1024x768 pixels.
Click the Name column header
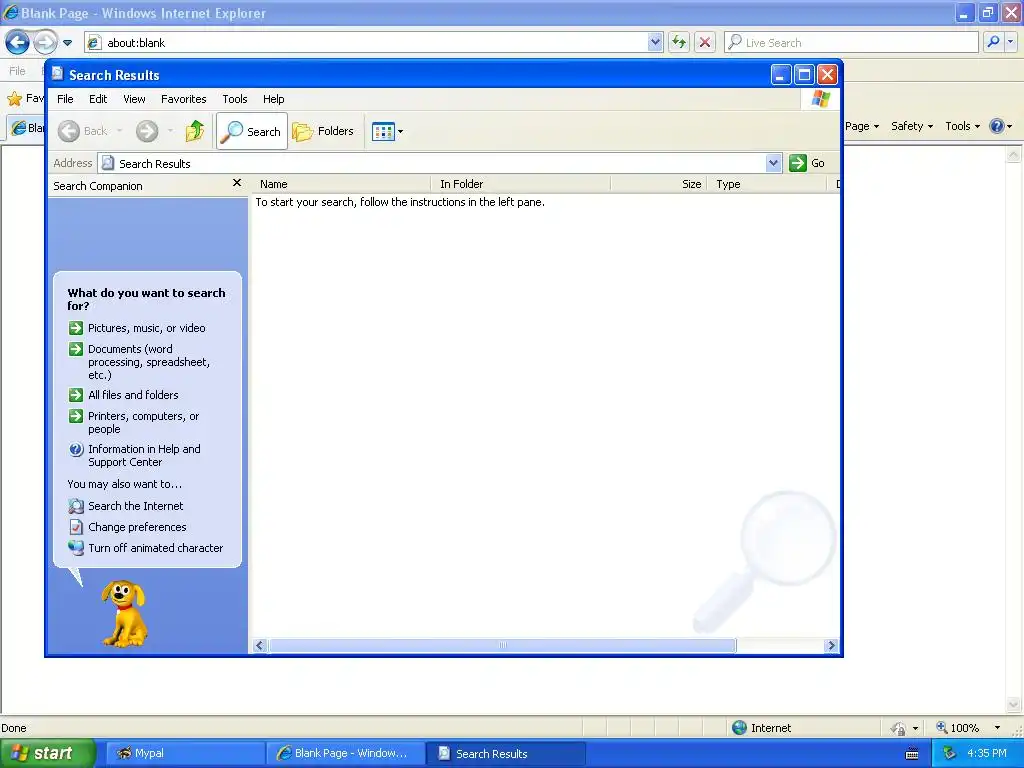click(x=342, y=184)
